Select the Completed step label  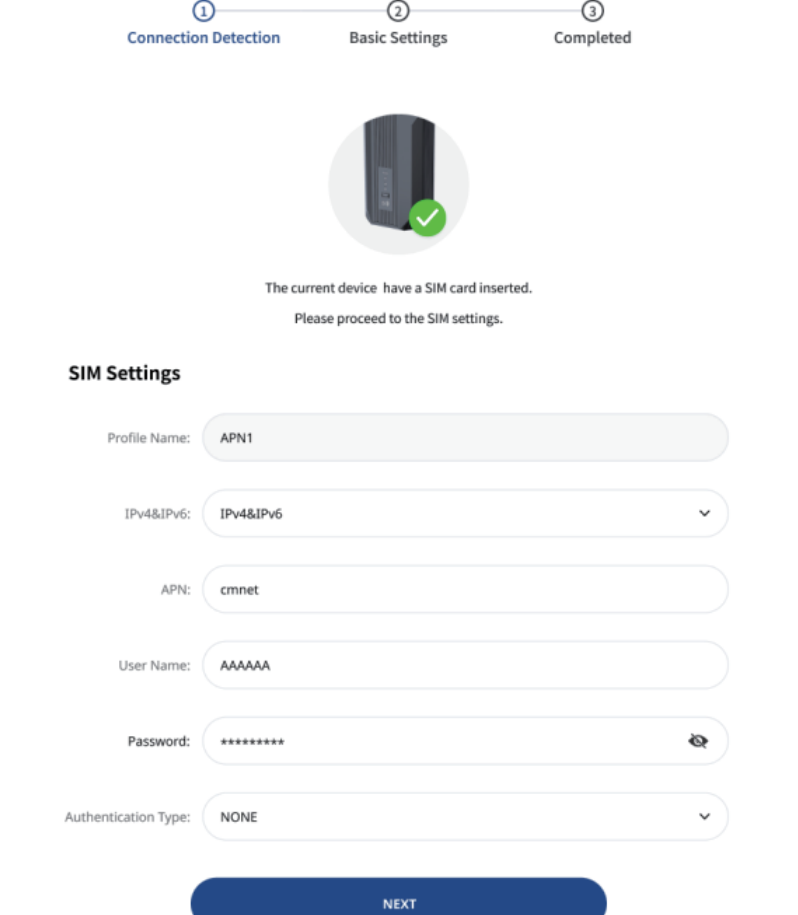(x=593, y=38)
